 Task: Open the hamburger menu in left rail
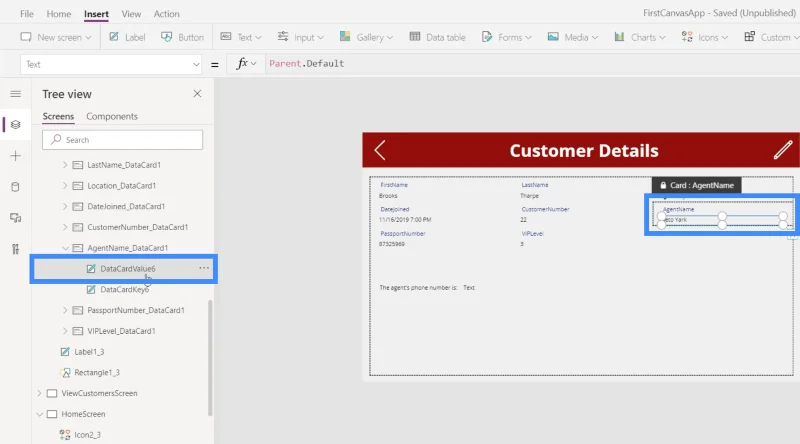(15, 94)
